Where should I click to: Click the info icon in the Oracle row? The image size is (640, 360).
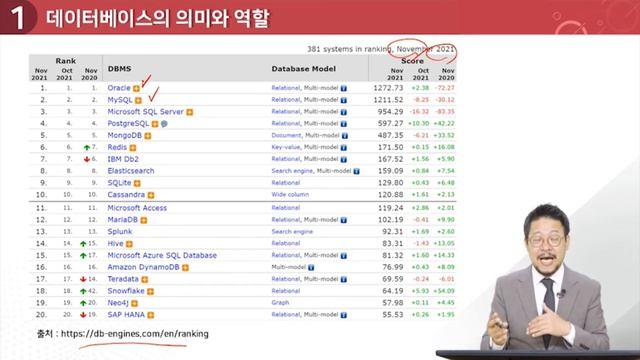coord(344,88)
